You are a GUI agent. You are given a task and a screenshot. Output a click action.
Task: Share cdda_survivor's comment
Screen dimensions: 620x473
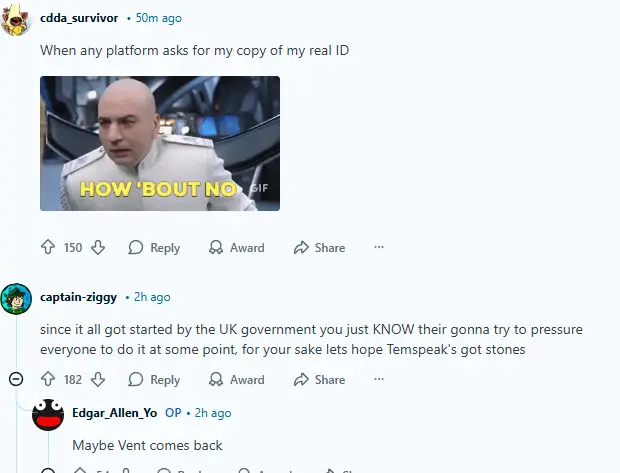[x=319, y=248]
